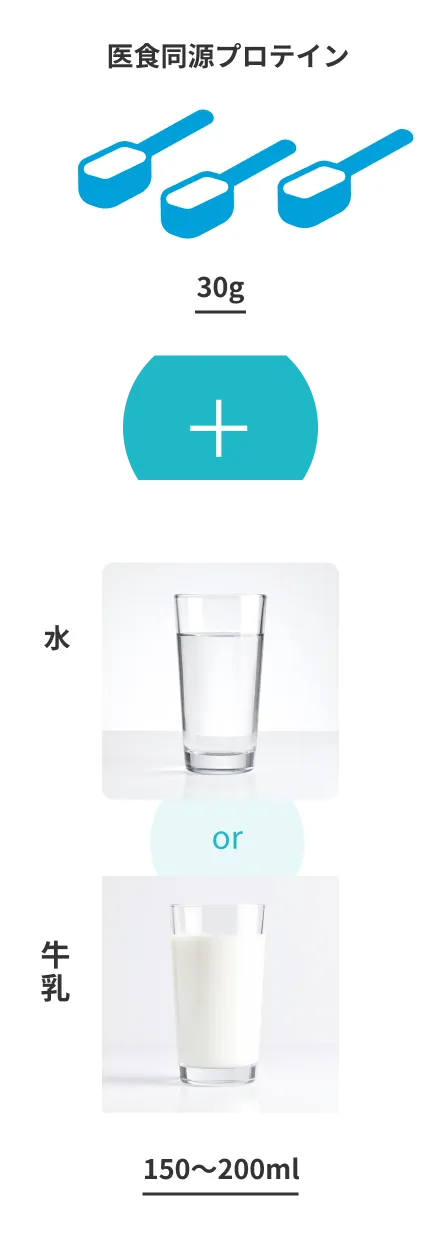This screenshot has width=441, height=1241.
Task: Tap the cup of the rightmost scoop
Action: 315,195
